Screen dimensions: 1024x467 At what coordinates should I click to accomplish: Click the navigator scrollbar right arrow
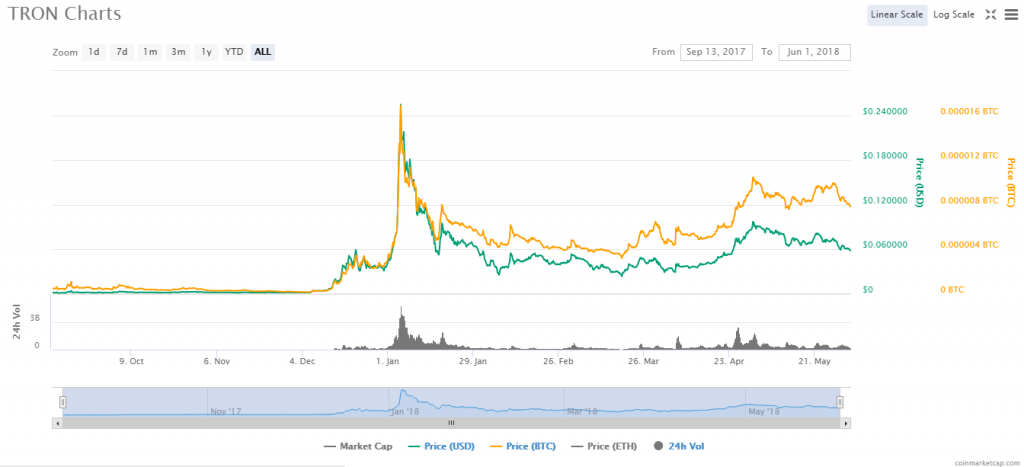[846, 423]
